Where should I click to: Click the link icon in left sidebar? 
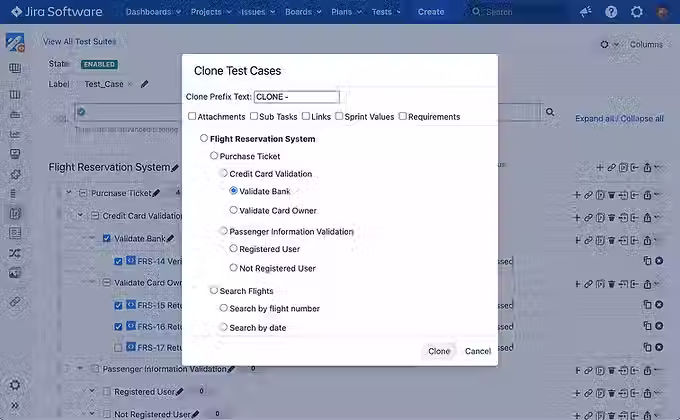(x=15, y=301)
